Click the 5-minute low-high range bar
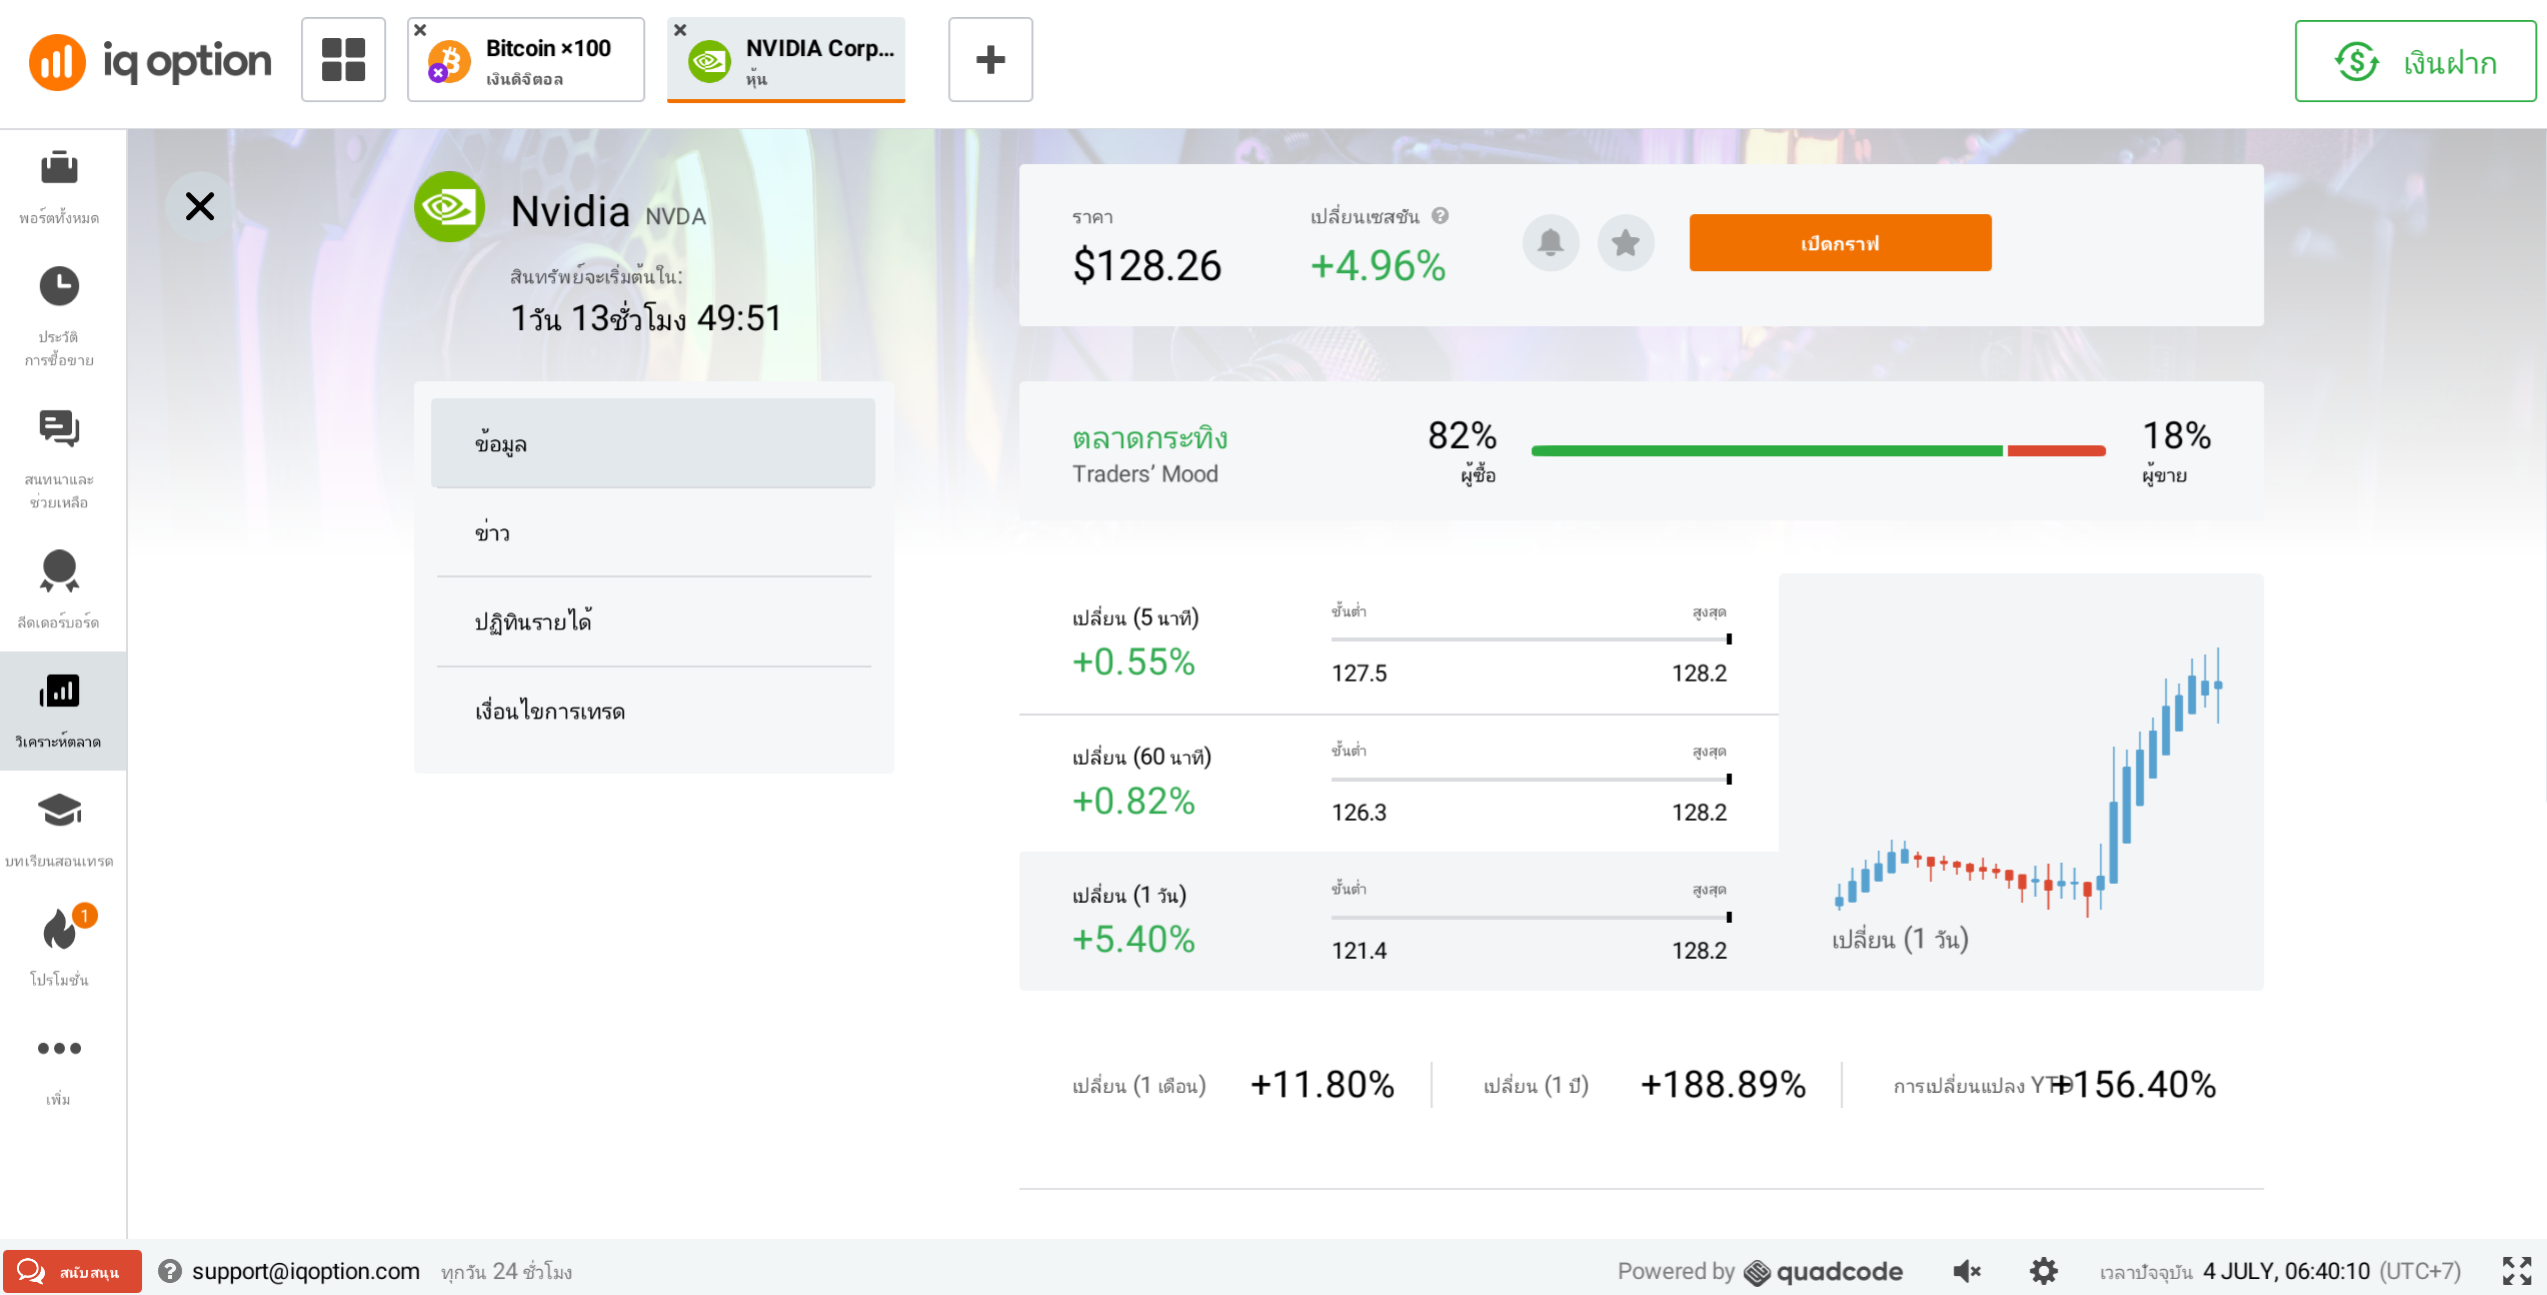The height and width of the screenshot is (1295, 2547). point(1531,639)
